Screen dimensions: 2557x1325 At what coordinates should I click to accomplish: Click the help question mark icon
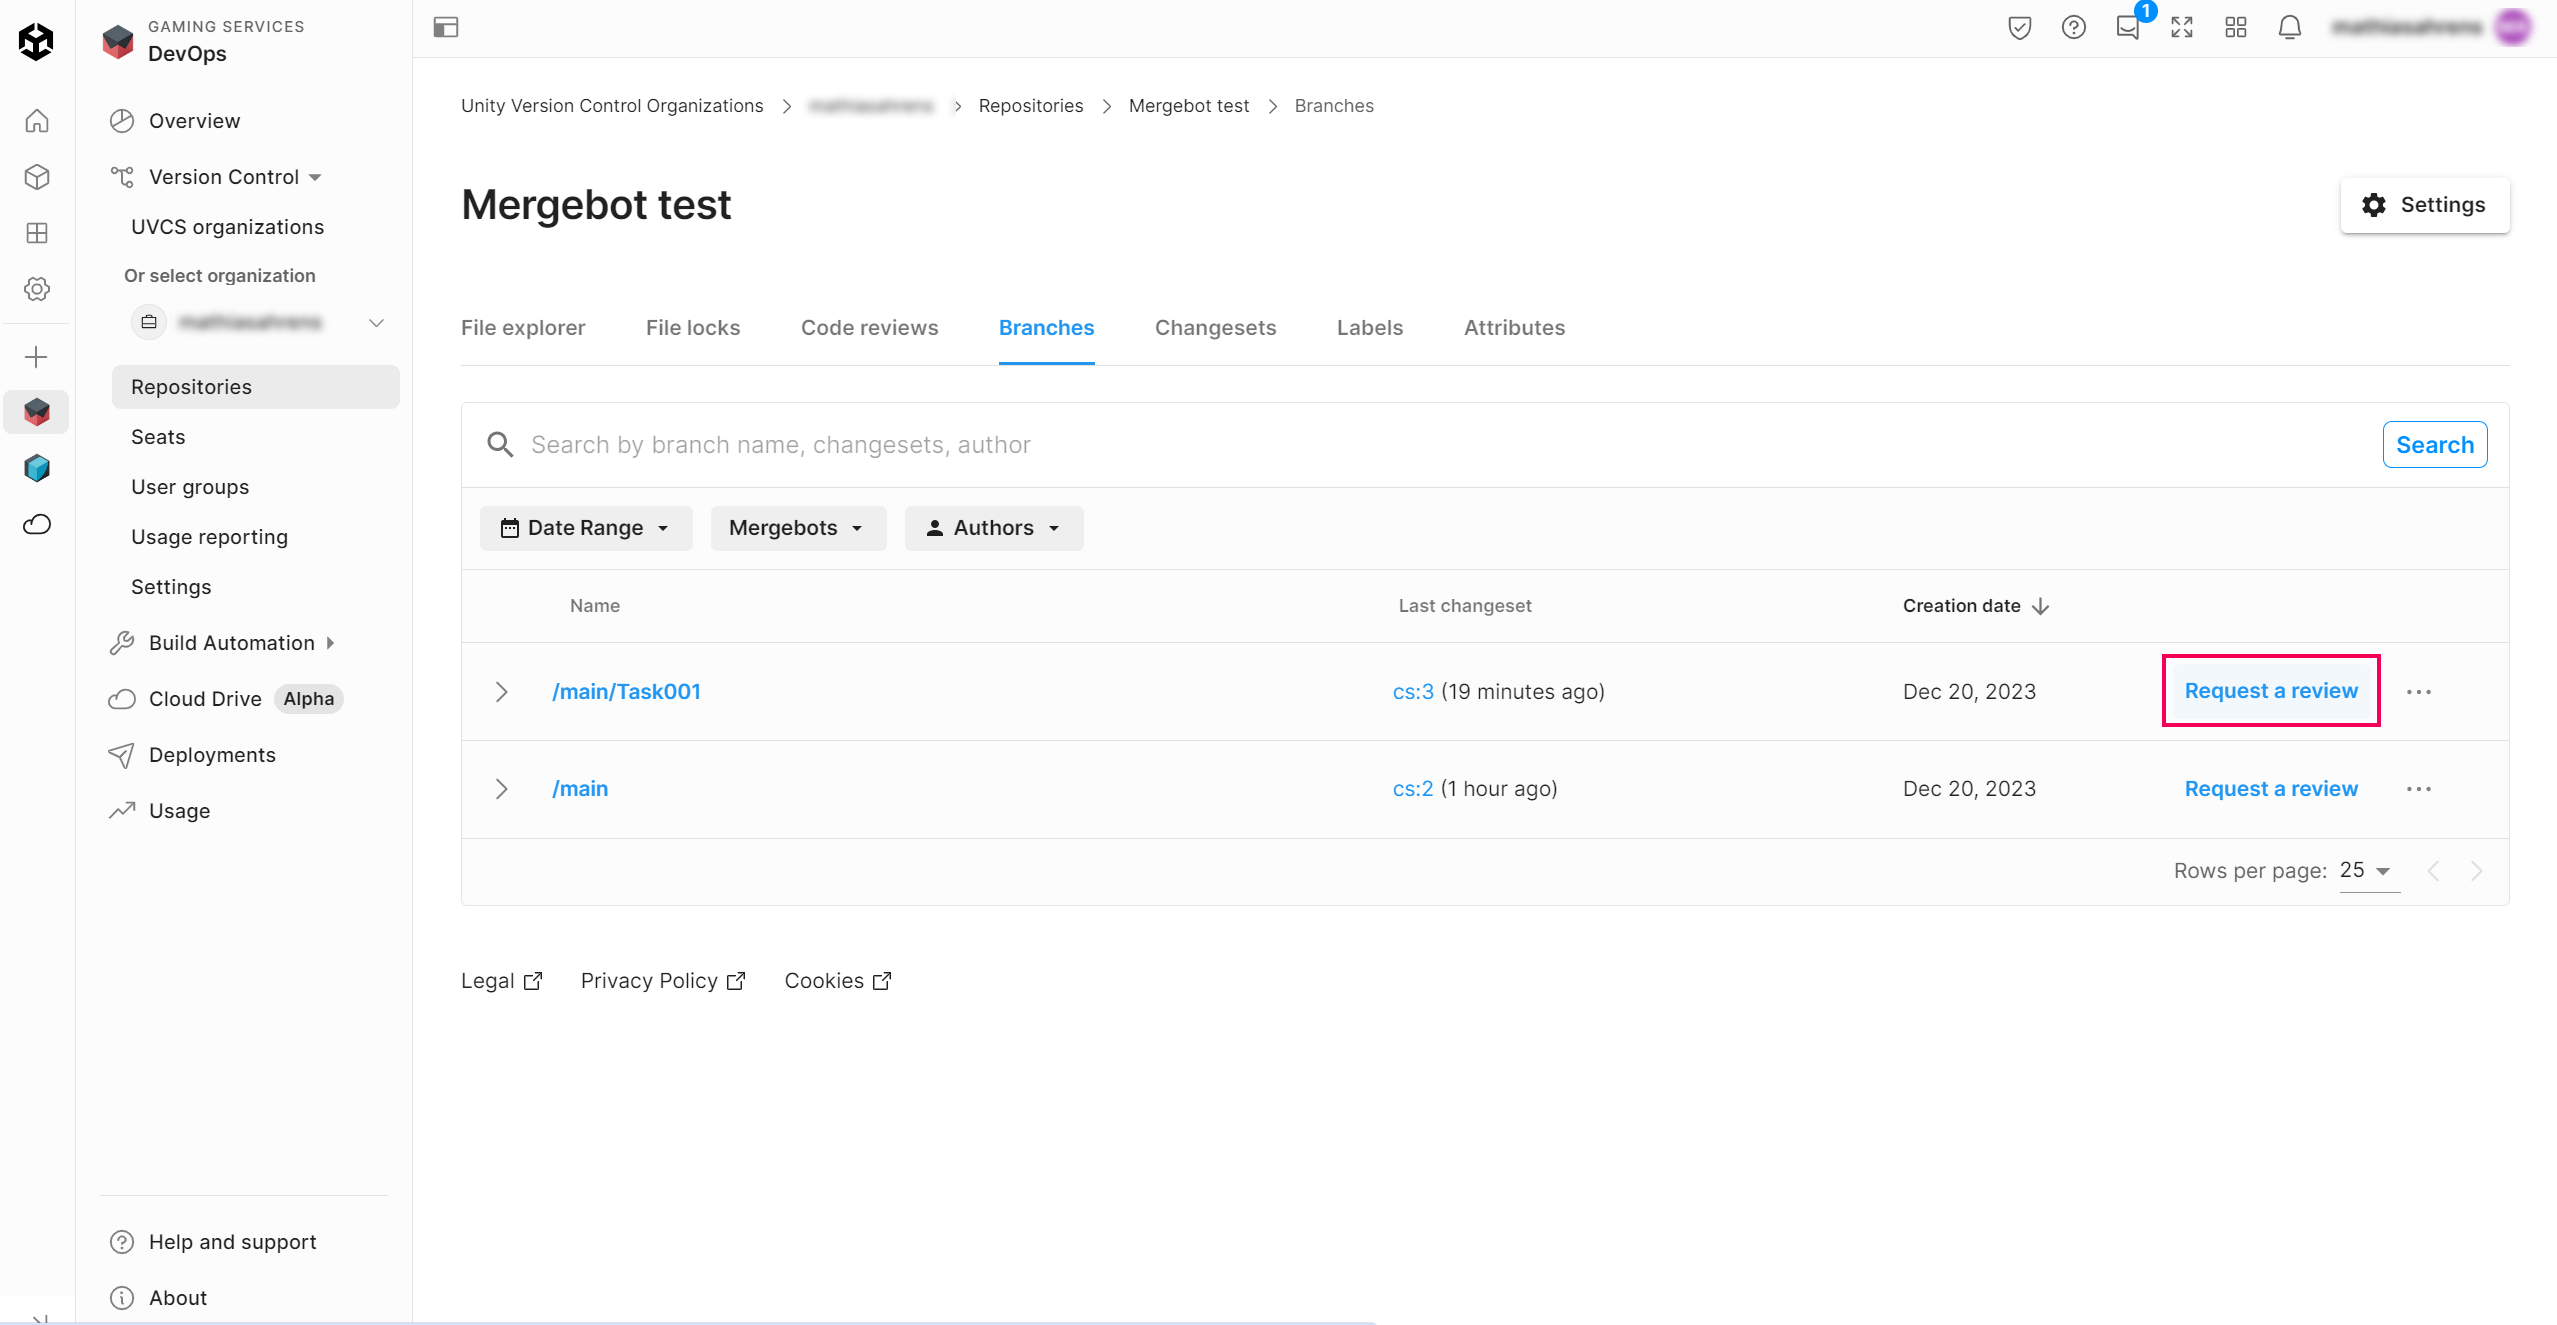pyautogui.click(x=2073, y=28)
